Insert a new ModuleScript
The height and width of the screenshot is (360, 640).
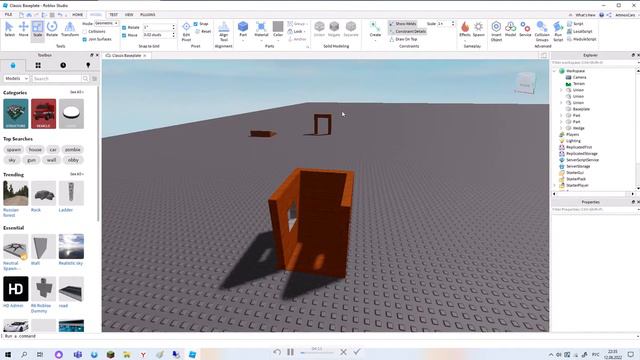(x=582, y=39)
